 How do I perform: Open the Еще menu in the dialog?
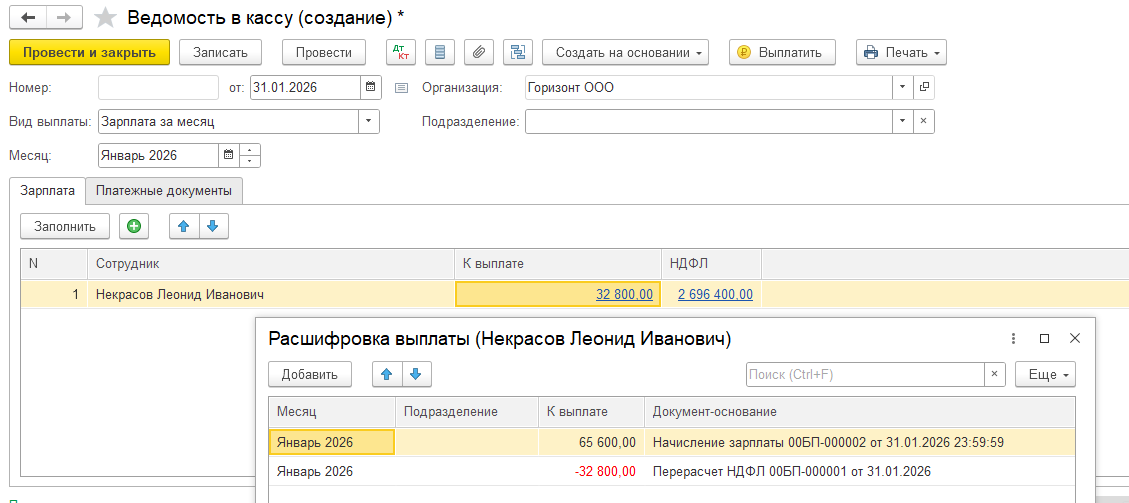(1045, 374)
